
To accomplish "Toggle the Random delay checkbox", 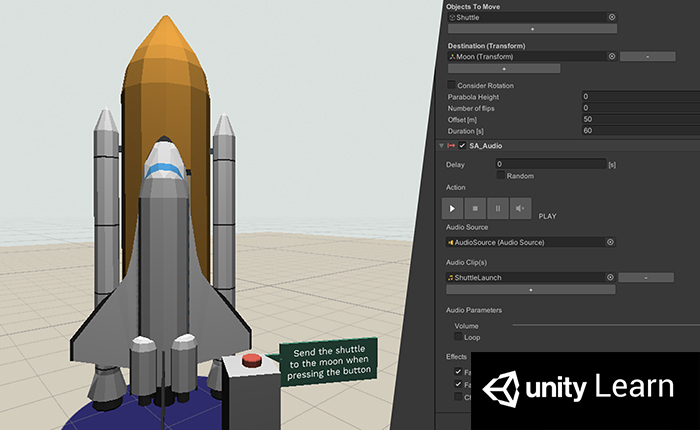I will click(501, 176).
